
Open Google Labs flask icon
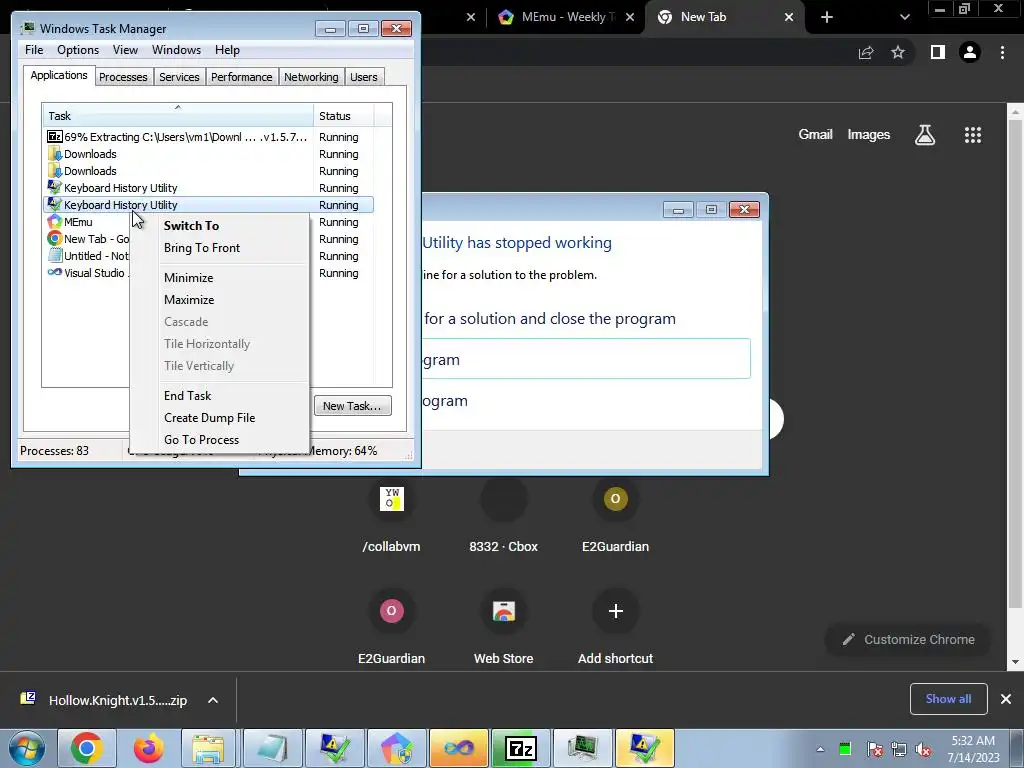[925, 135]
